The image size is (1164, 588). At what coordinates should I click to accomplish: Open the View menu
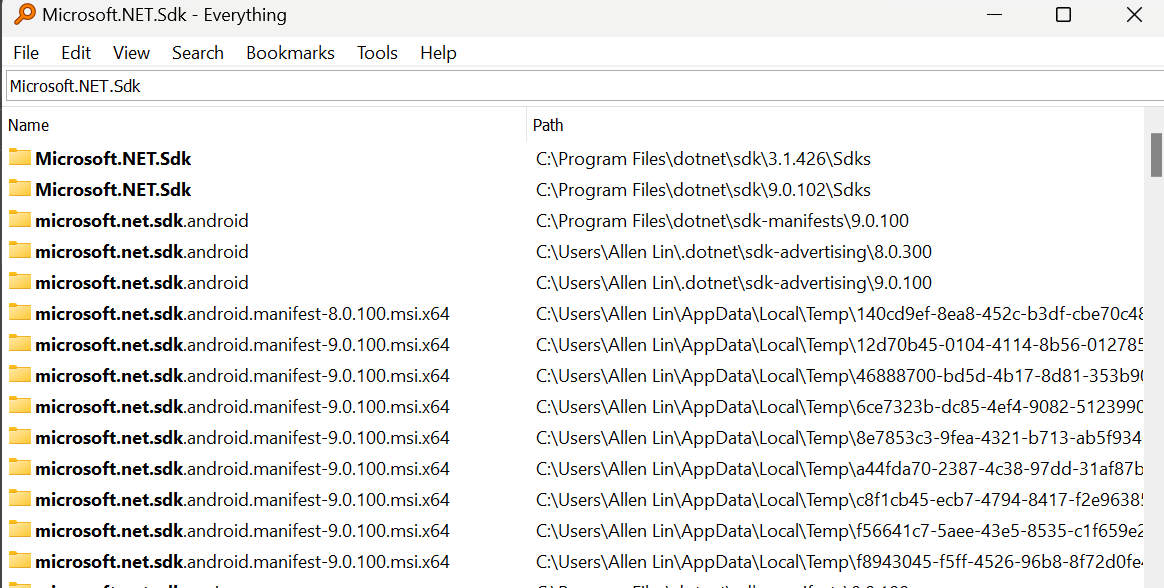pyautogui.click(x=131, y=53)
